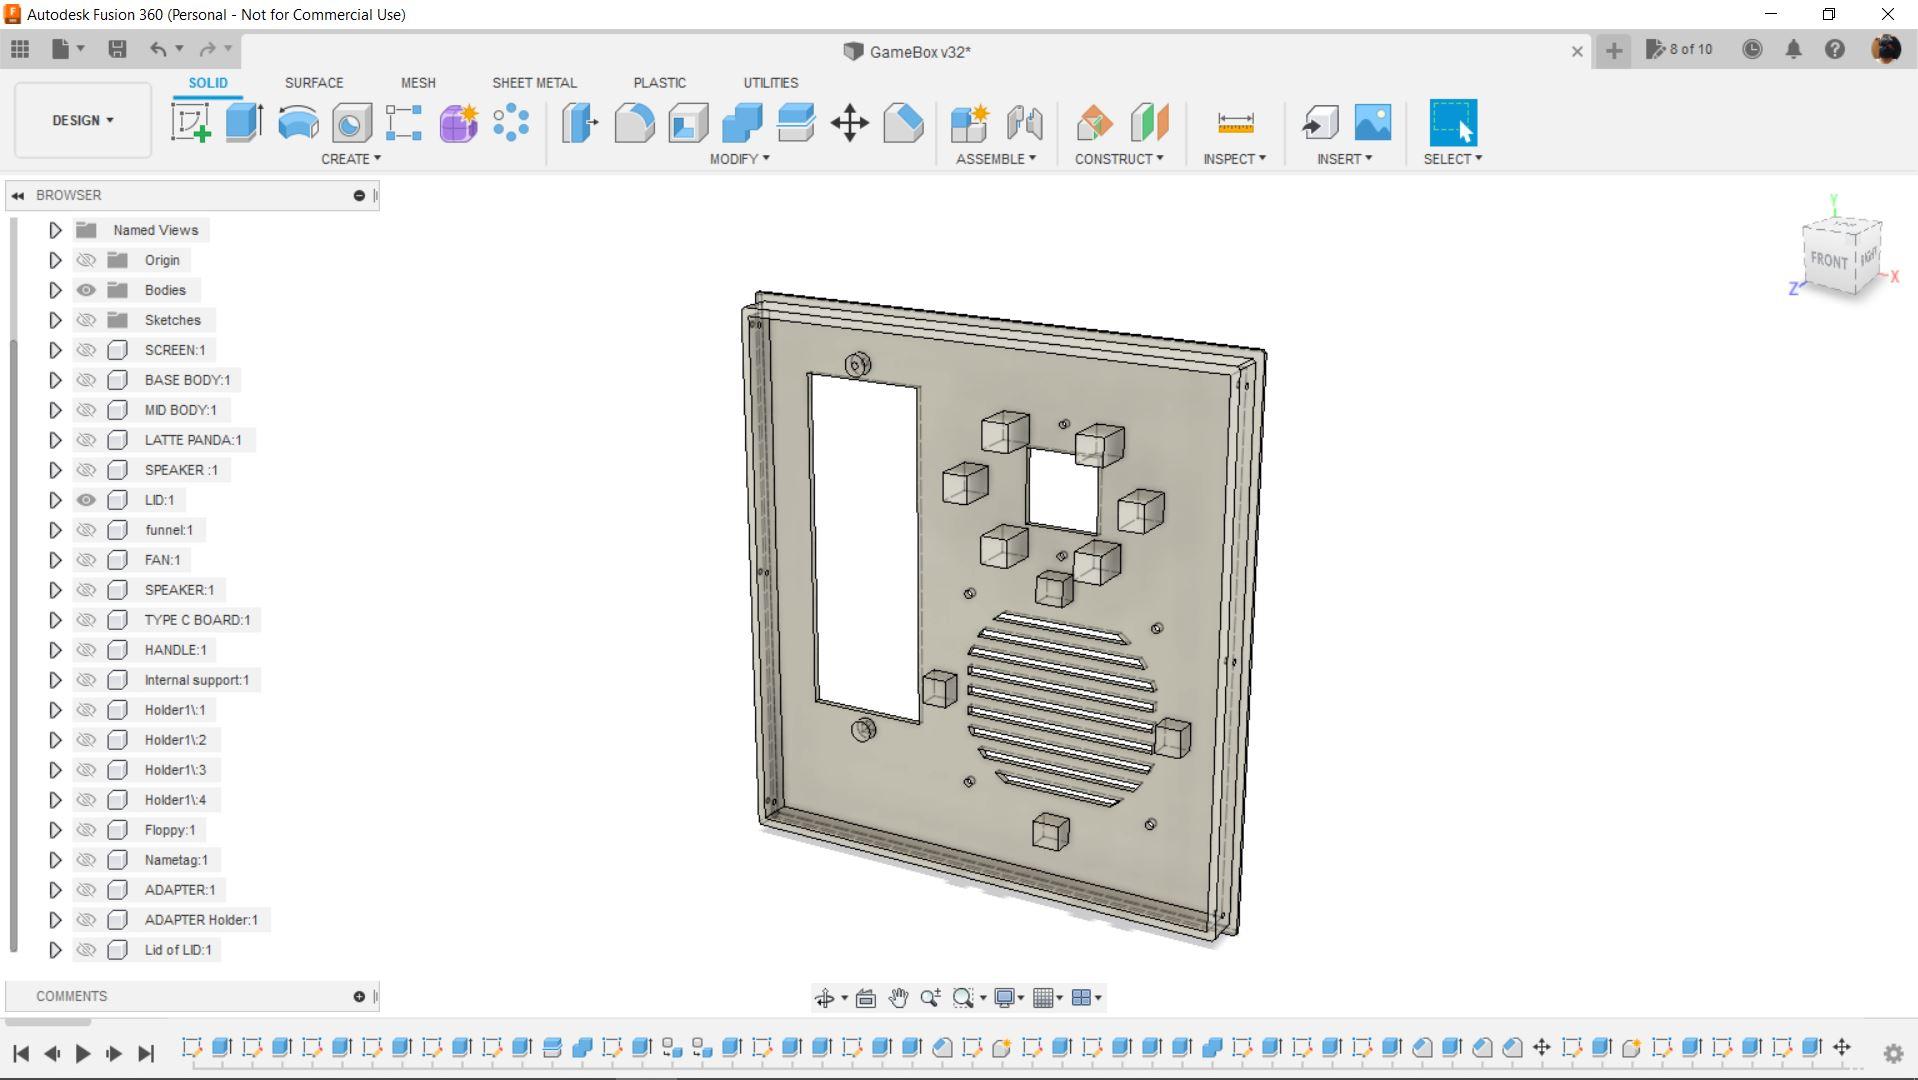Open the CREATE menu dropdown

coord(351,159)
